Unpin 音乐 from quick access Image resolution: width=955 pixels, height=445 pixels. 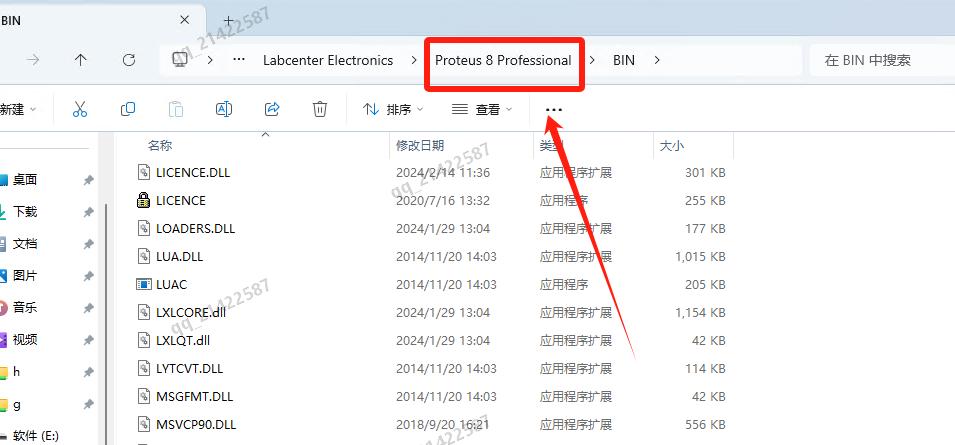click(88, 307)
